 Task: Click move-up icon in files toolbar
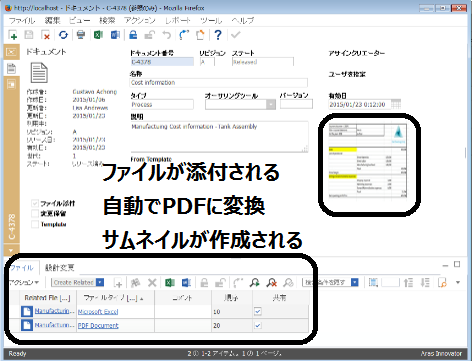tap(408, 283)
